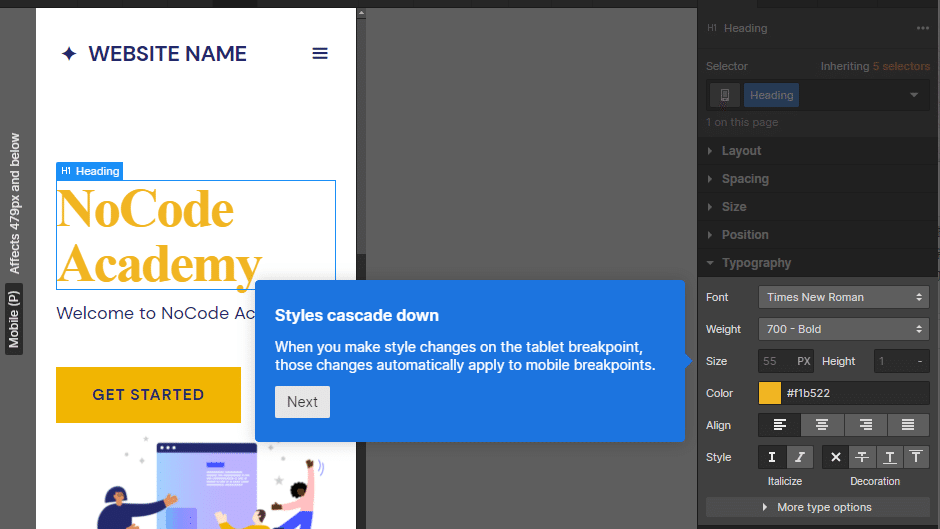Click the H1 Heading label above the canvas element
This screenshot has height=529, width=940.
[90, 171]
